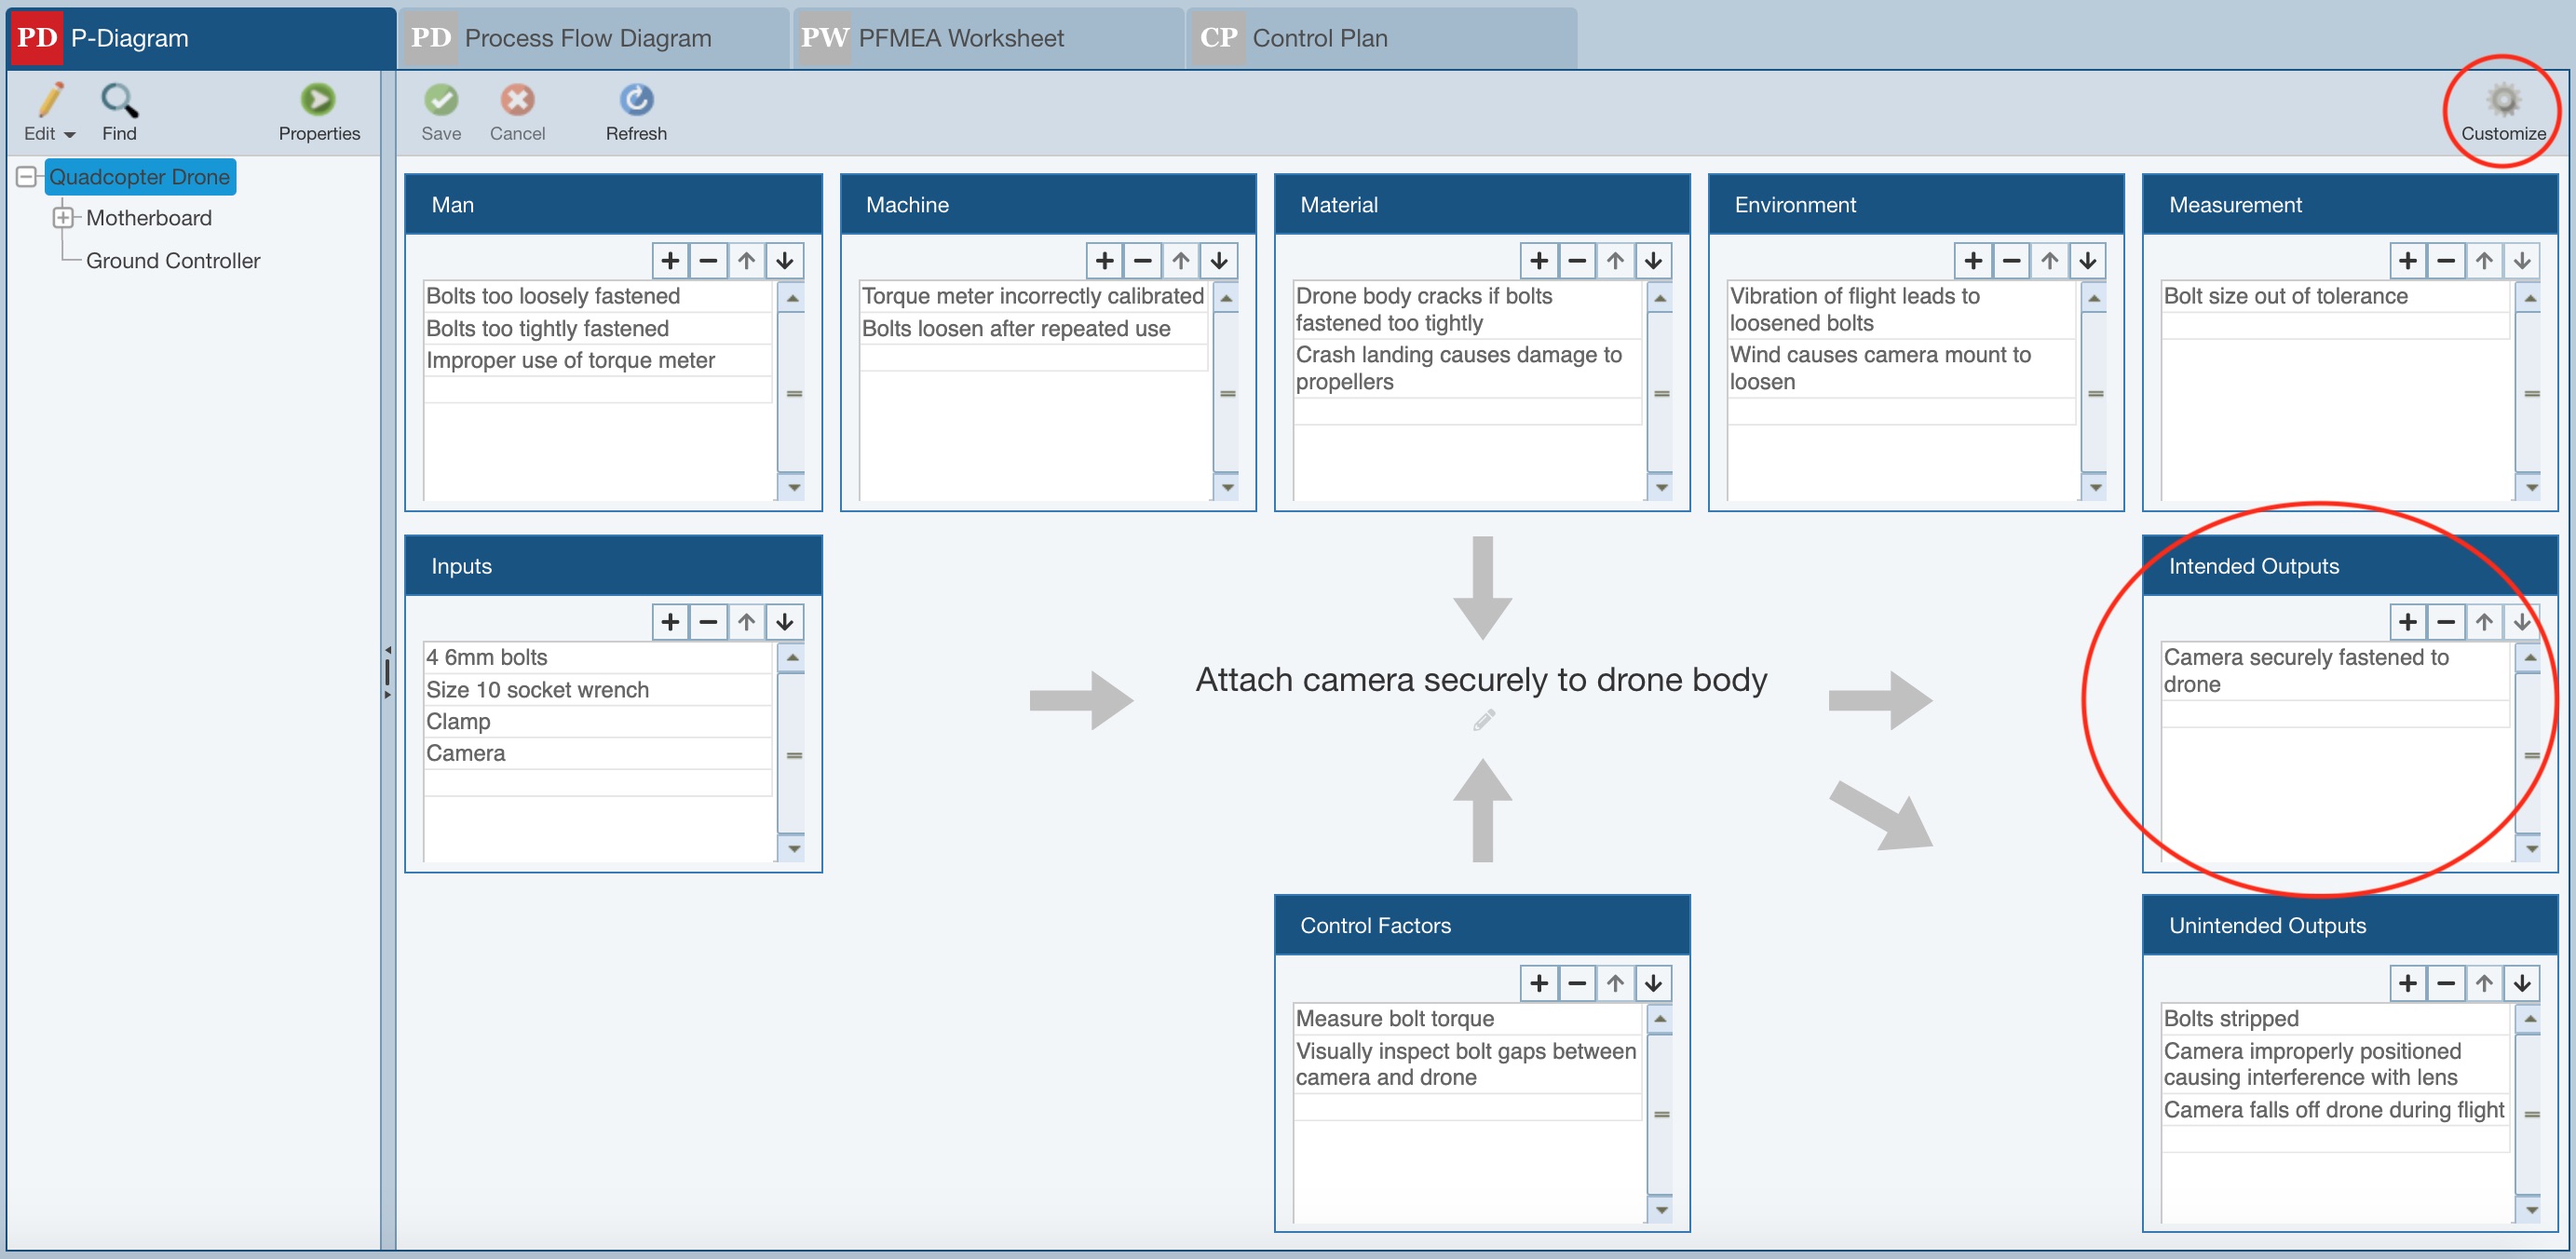The height and width of the screenshot is (1259, 2576).
Task: Click the Refresh icon in toolbar
Action: (636, 100)
